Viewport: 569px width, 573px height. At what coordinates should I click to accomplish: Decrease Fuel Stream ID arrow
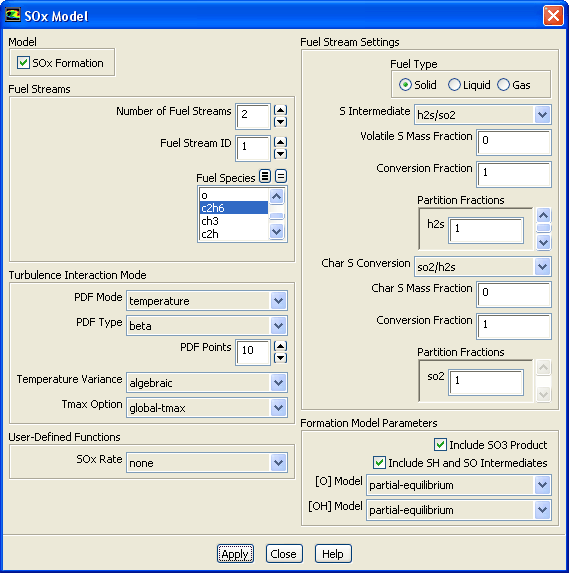point(280,154)
